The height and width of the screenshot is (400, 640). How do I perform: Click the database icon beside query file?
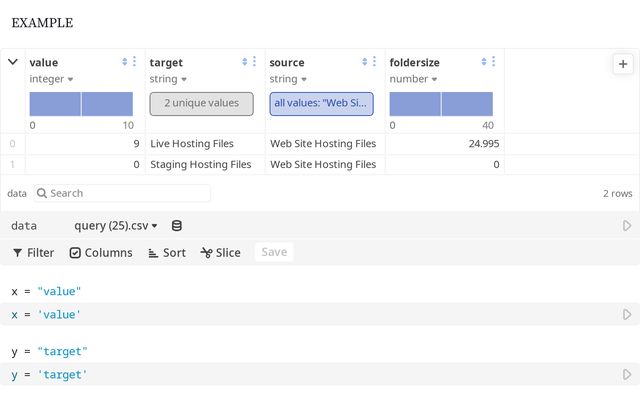tap(177, 226)
